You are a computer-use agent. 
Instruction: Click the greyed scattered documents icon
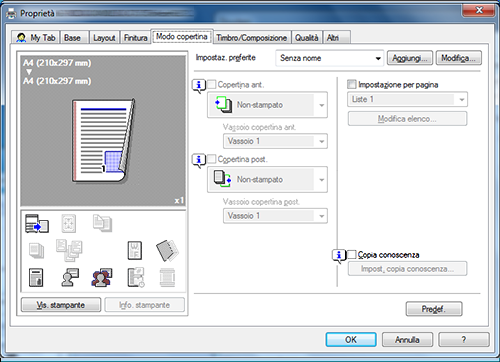coord(69,250)
